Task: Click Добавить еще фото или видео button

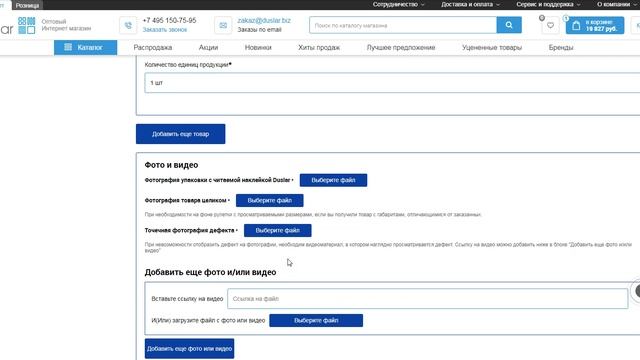Action: pos(189,349)
